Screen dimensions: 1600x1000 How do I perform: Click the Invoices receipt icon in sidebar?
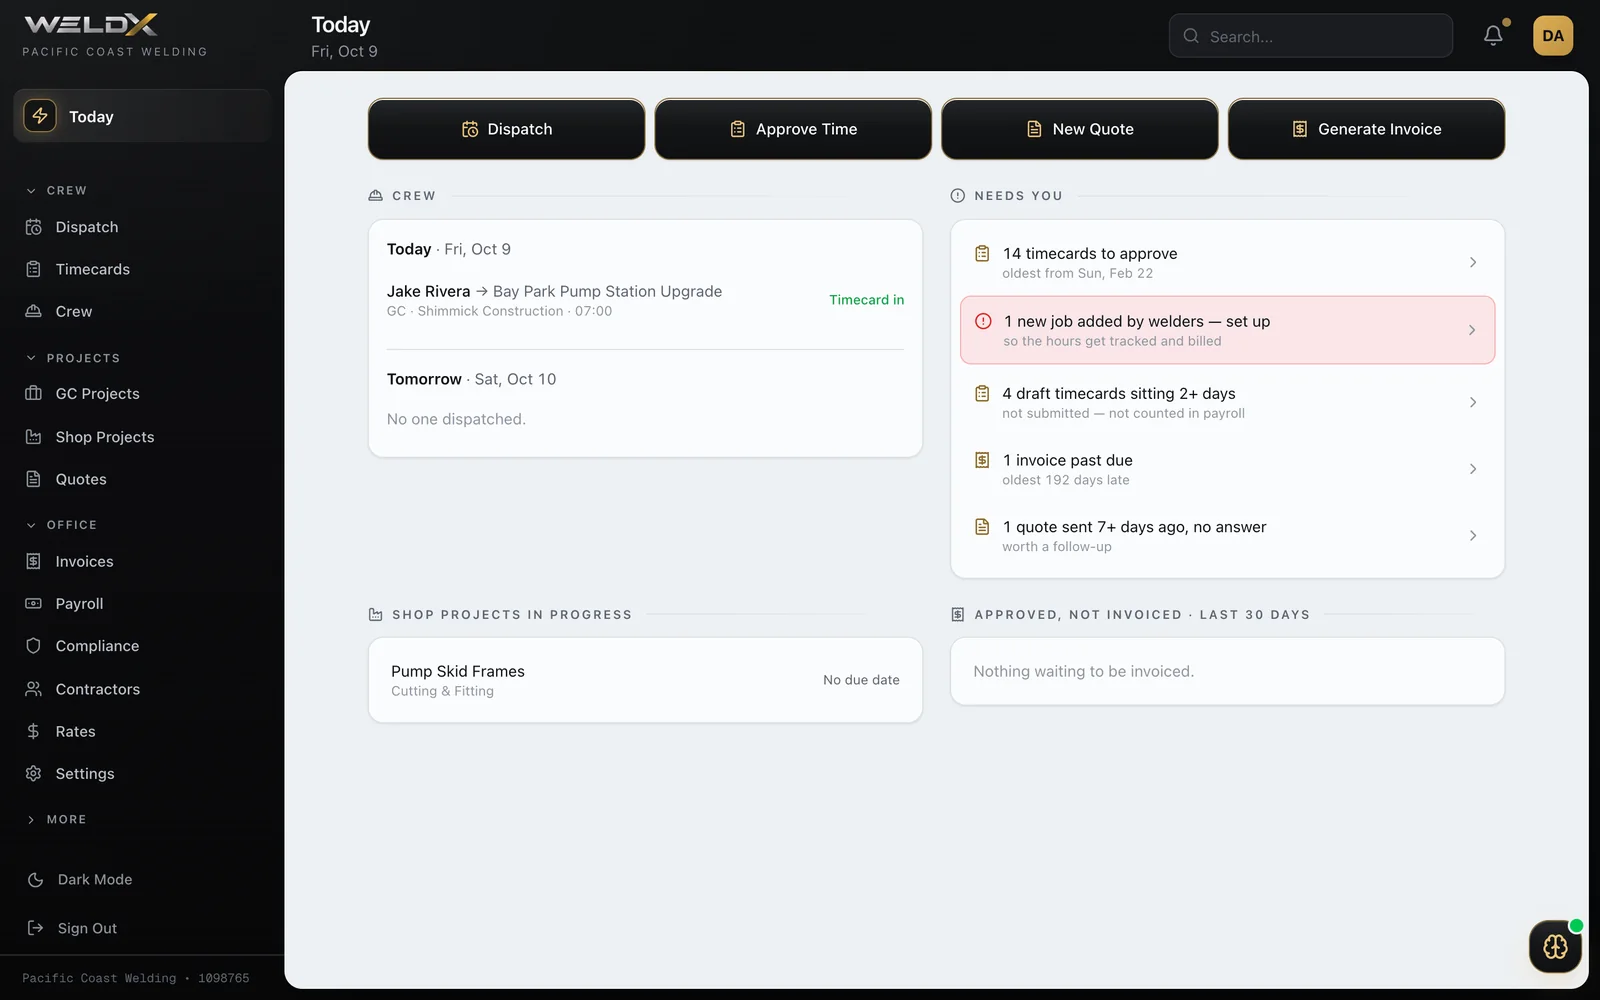coord(33,561)
